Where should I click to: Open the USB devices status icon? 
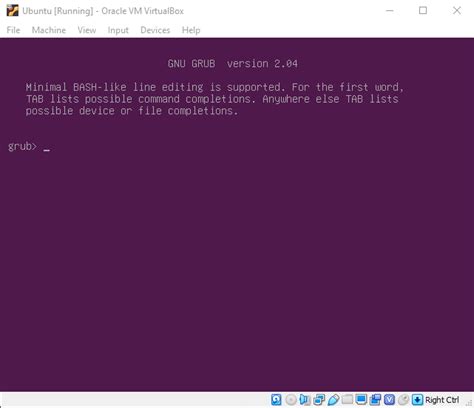pyautogui.click(x=333, y=399)
